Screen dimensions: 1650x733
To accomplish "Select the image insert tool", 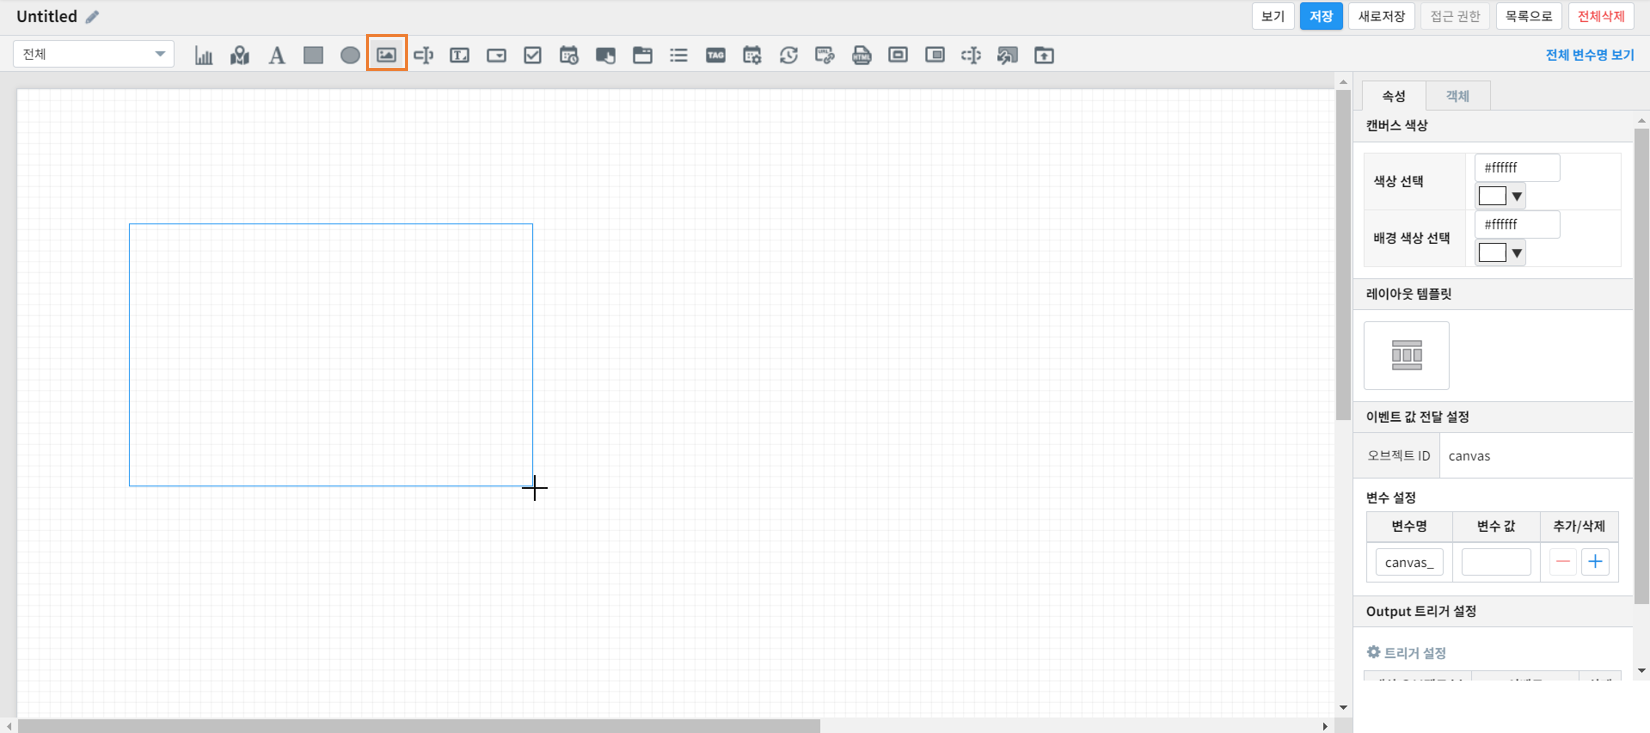I will [x=387, y=55].
